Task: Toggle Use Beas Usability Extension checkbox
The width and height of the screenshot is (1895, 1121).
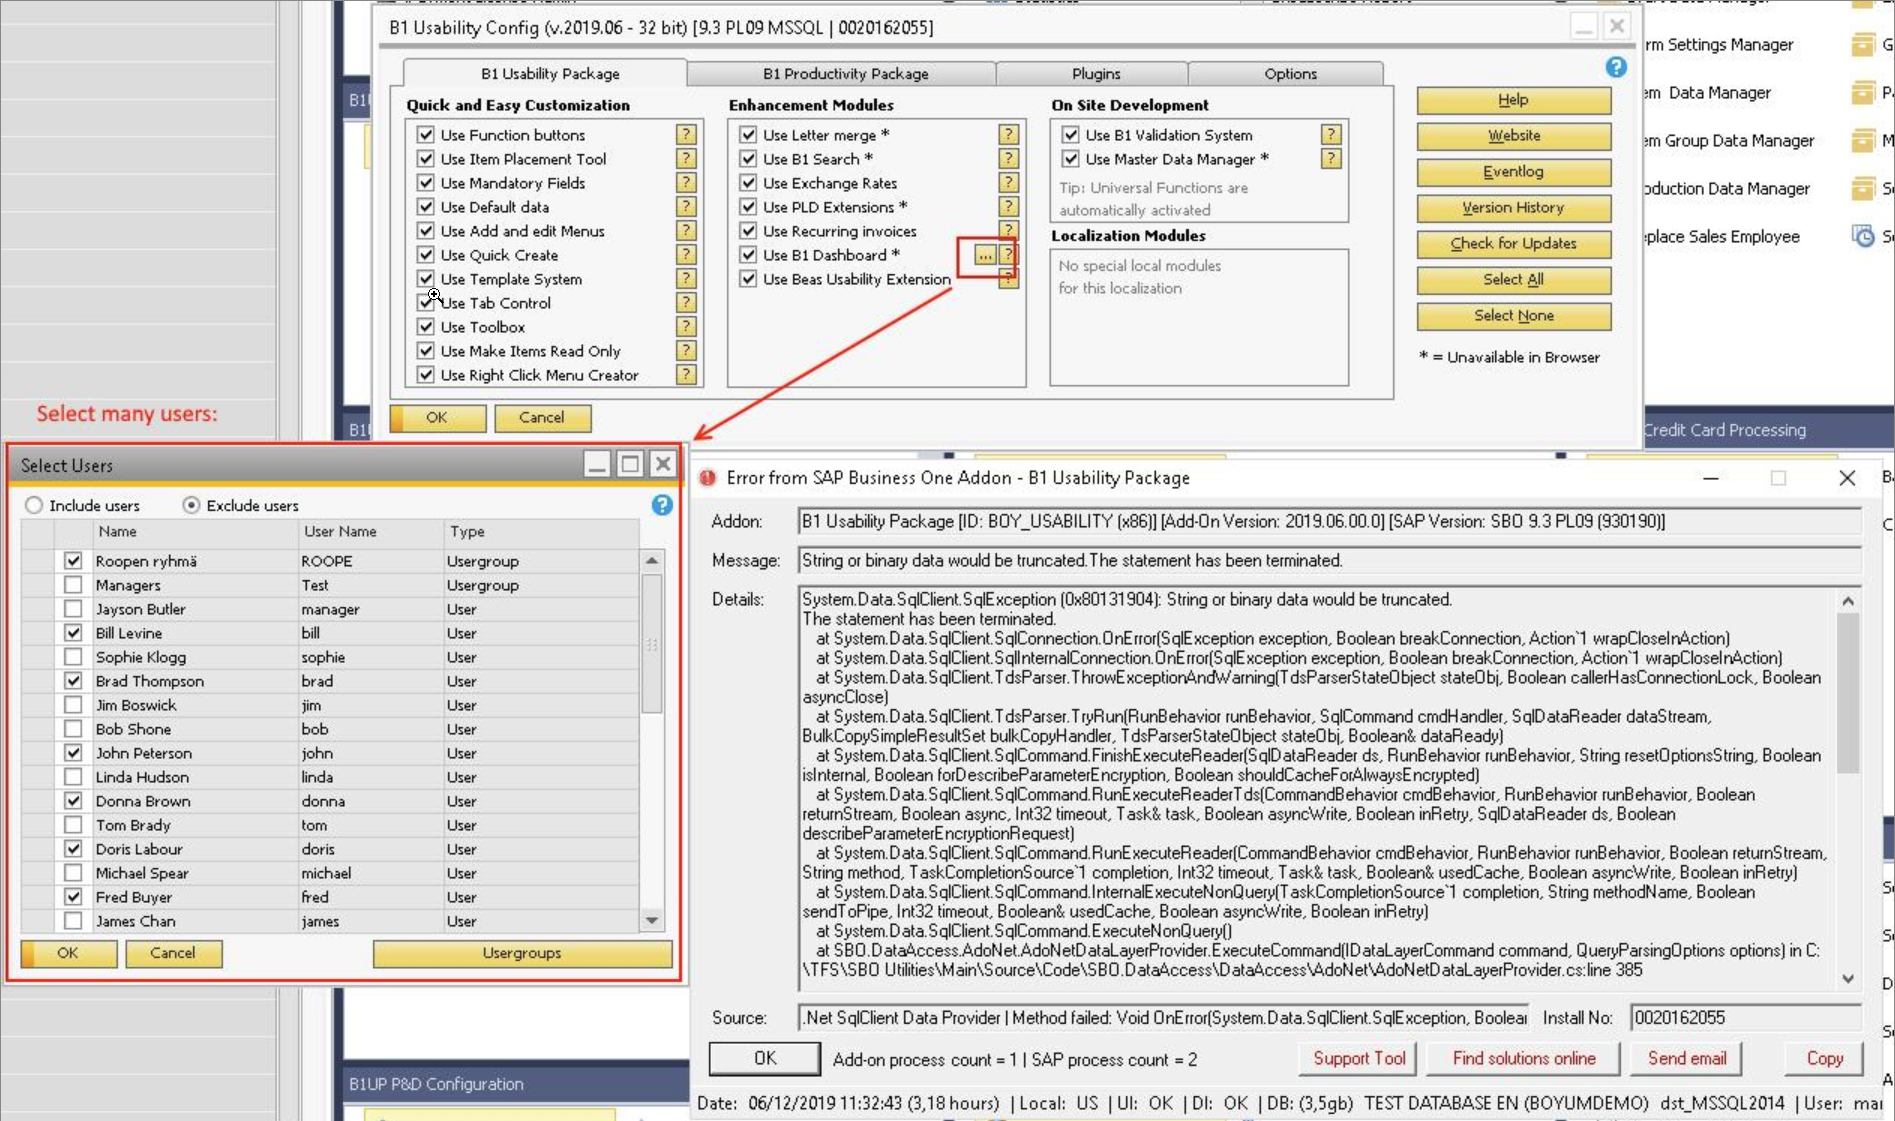Action: 748,278
